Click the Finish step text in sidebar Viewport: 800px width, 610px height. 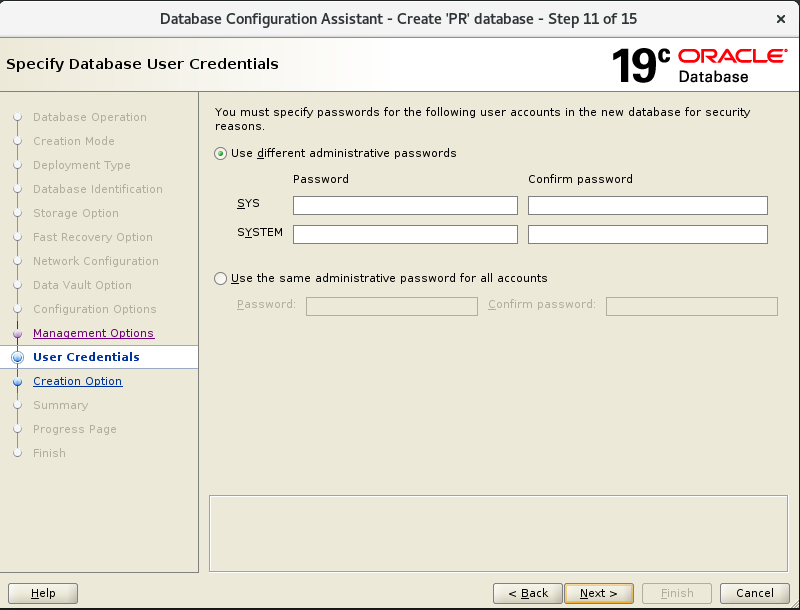click(49, 453)
